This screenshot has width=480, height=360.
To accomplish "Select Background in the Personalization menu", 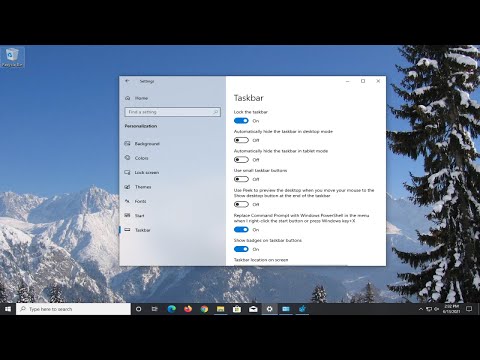I will coord(172,144).
